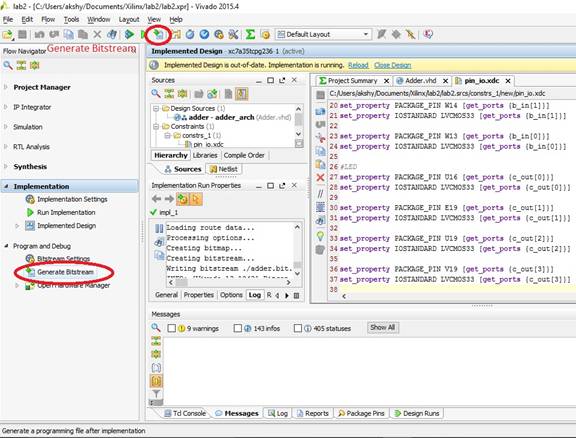The width and height of the screenshot is (576, 438).
Task: Switch to the Adder.vhd tab
Action: (x=421, y=81)
